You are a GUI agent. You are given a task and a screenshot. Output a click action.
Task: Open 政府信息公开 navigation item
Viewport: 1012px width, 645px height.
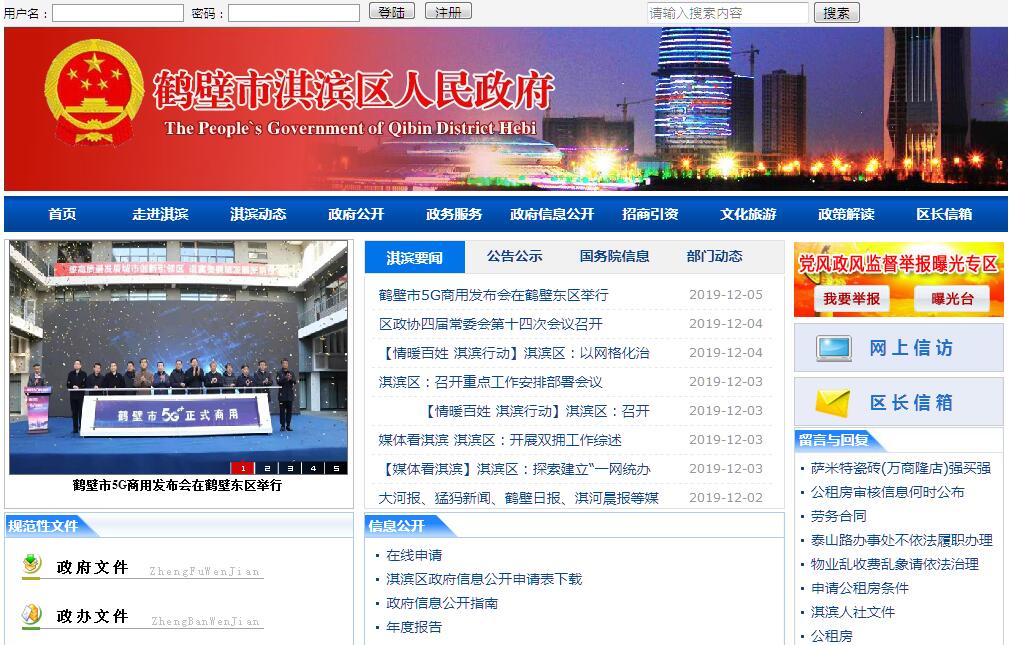point(552,214)
